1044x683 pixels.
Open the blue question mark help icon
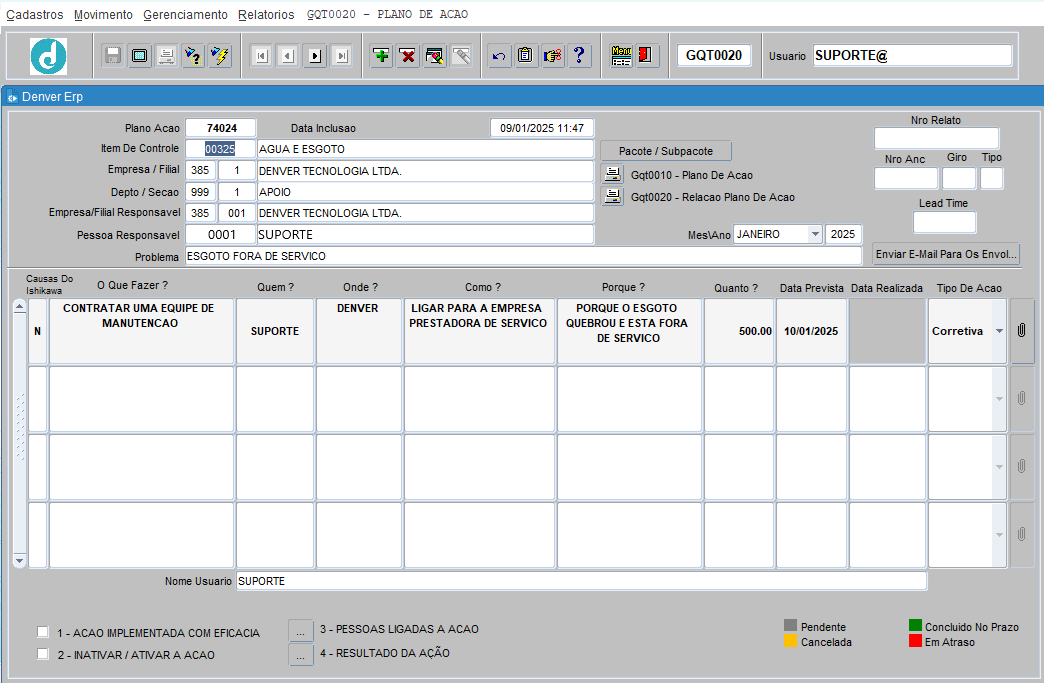coord(579,56)
